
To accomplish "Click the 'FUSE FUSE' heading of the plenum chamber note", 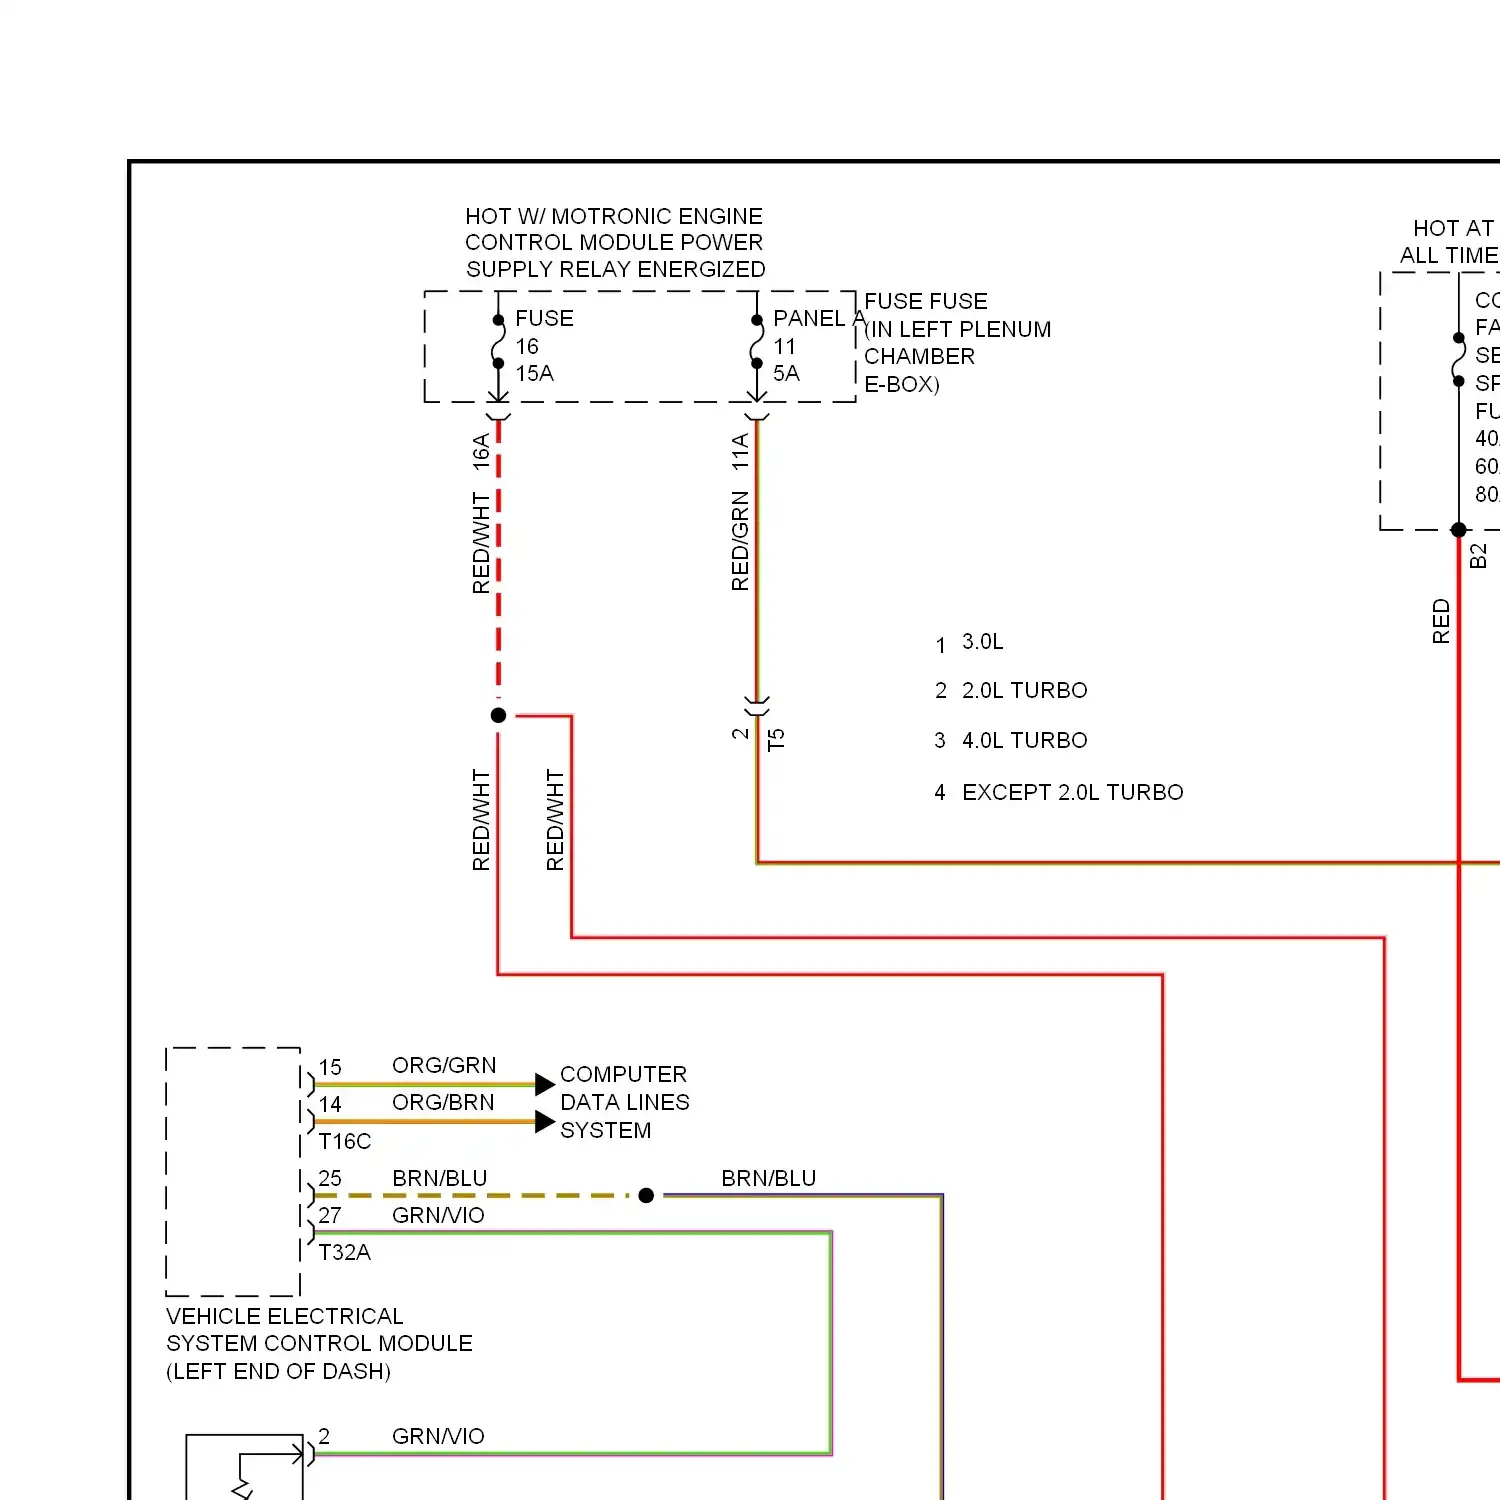I will click(x=926, y=301).
